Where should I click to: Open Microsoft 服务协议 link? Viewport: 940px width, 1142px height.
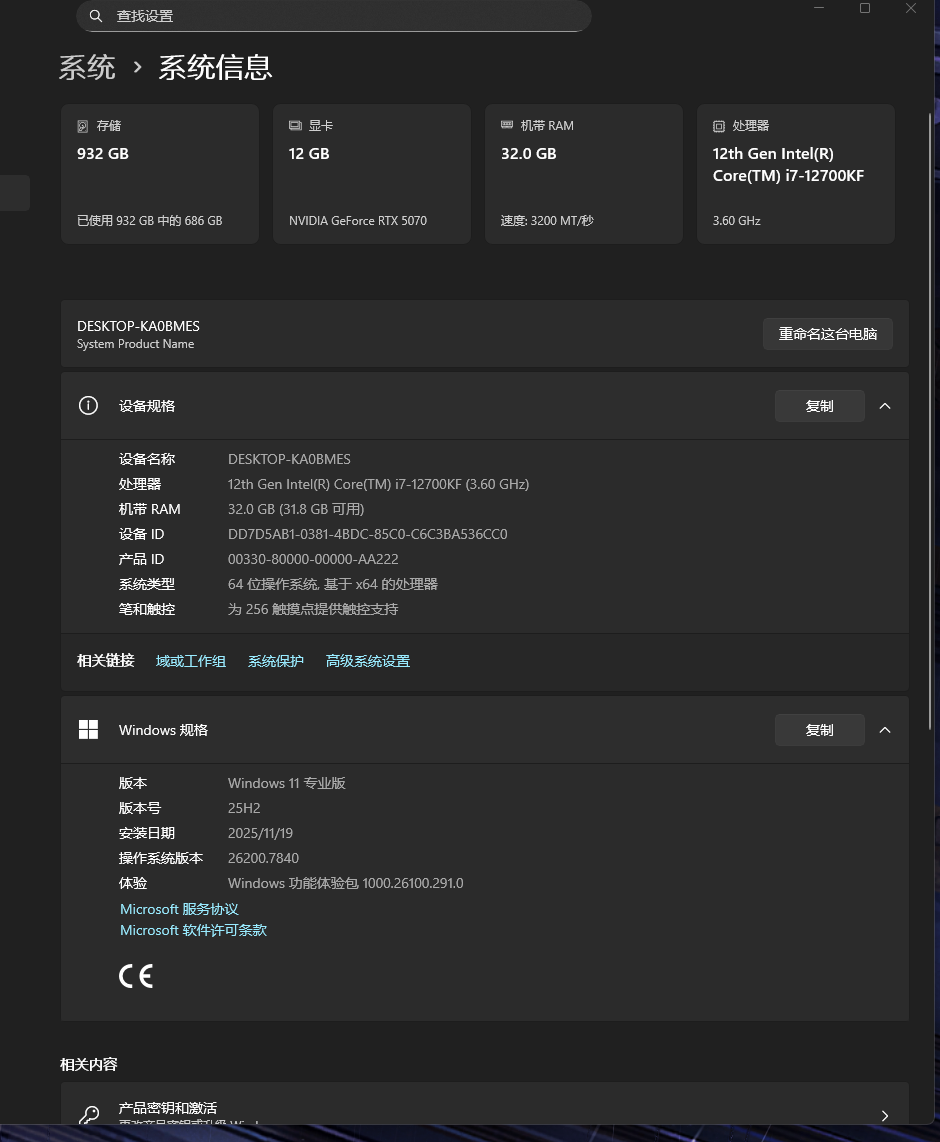(x=179, y=909)
